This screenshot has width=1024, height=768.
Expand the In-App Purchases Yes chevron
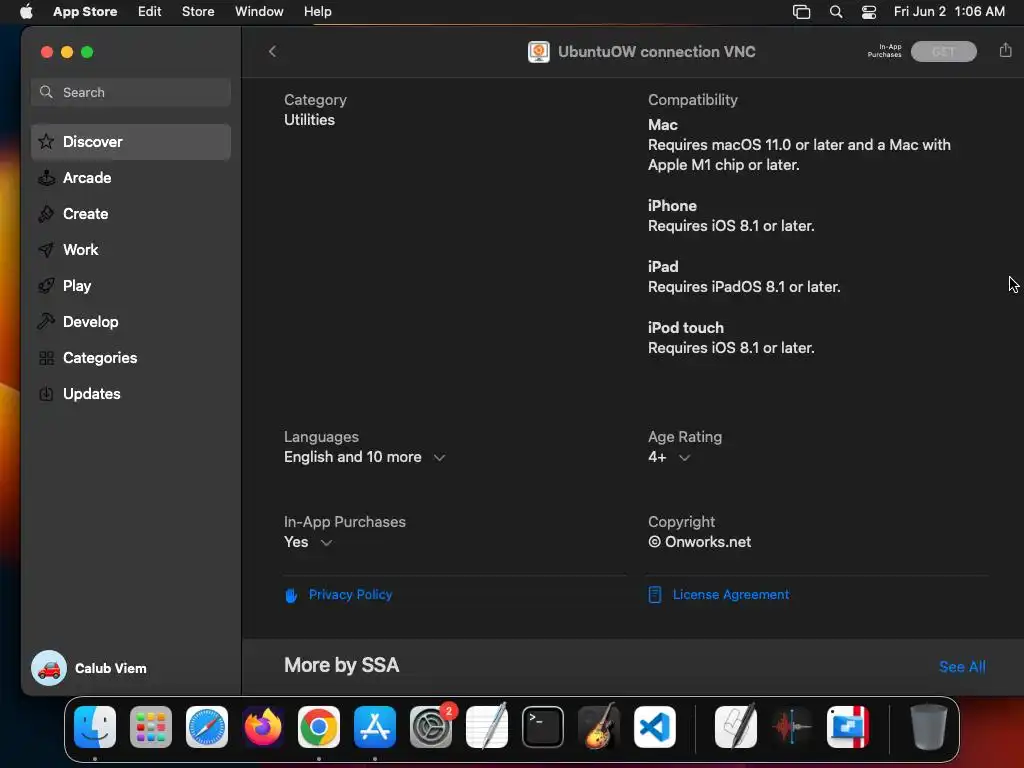tap(327, 543)
